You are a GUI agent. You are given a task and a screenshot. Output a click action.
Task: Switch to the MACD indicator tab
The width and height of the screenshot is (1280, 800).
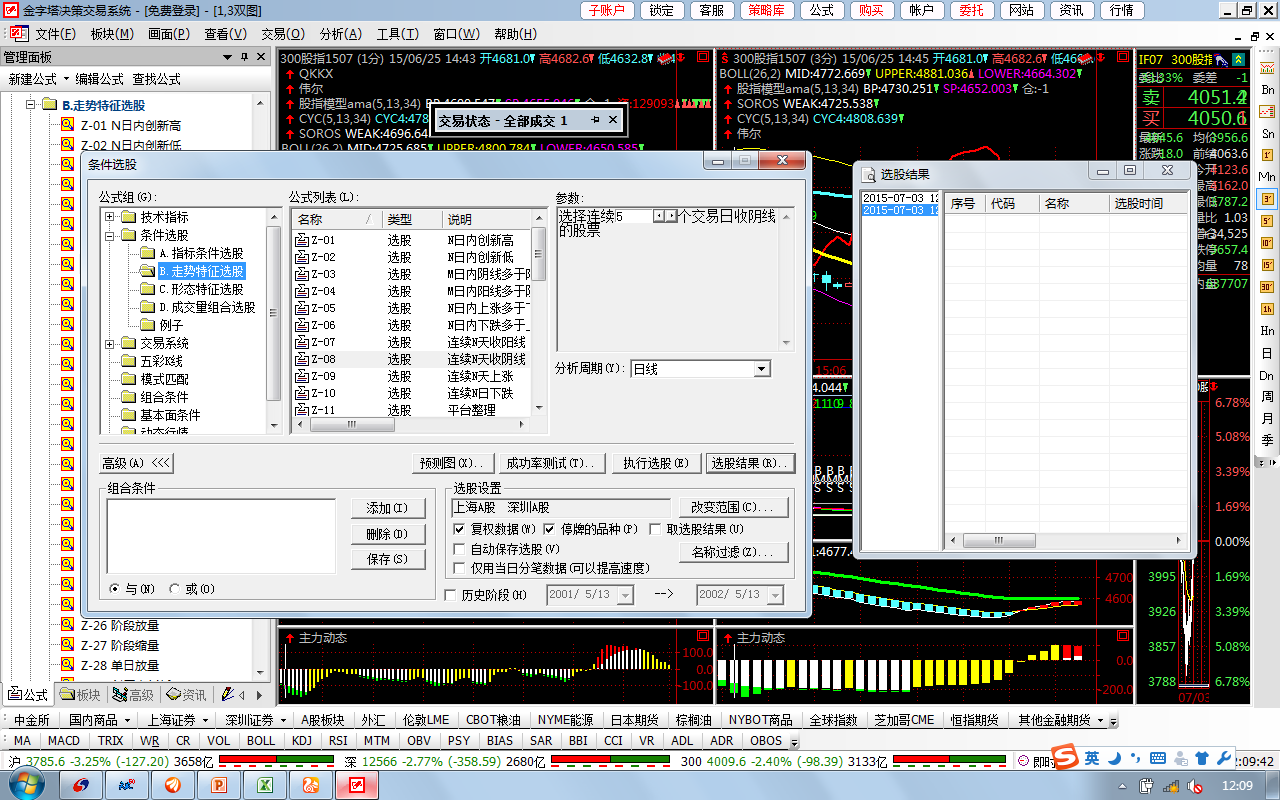coord(63,741)
